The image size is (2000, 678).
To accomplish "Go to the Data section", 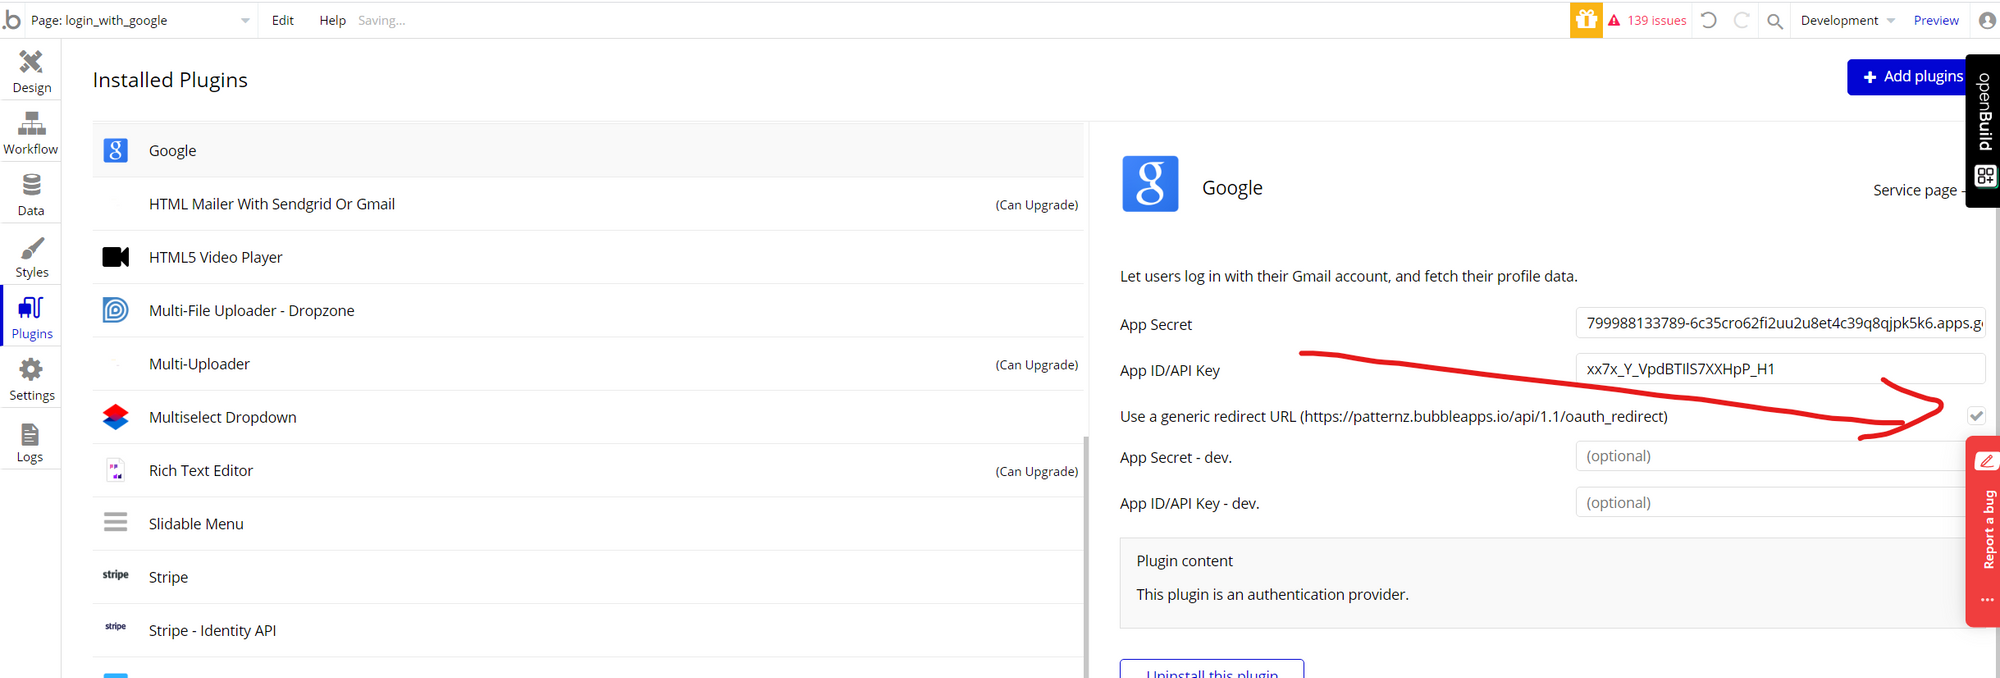I will (x=31, y=195).
